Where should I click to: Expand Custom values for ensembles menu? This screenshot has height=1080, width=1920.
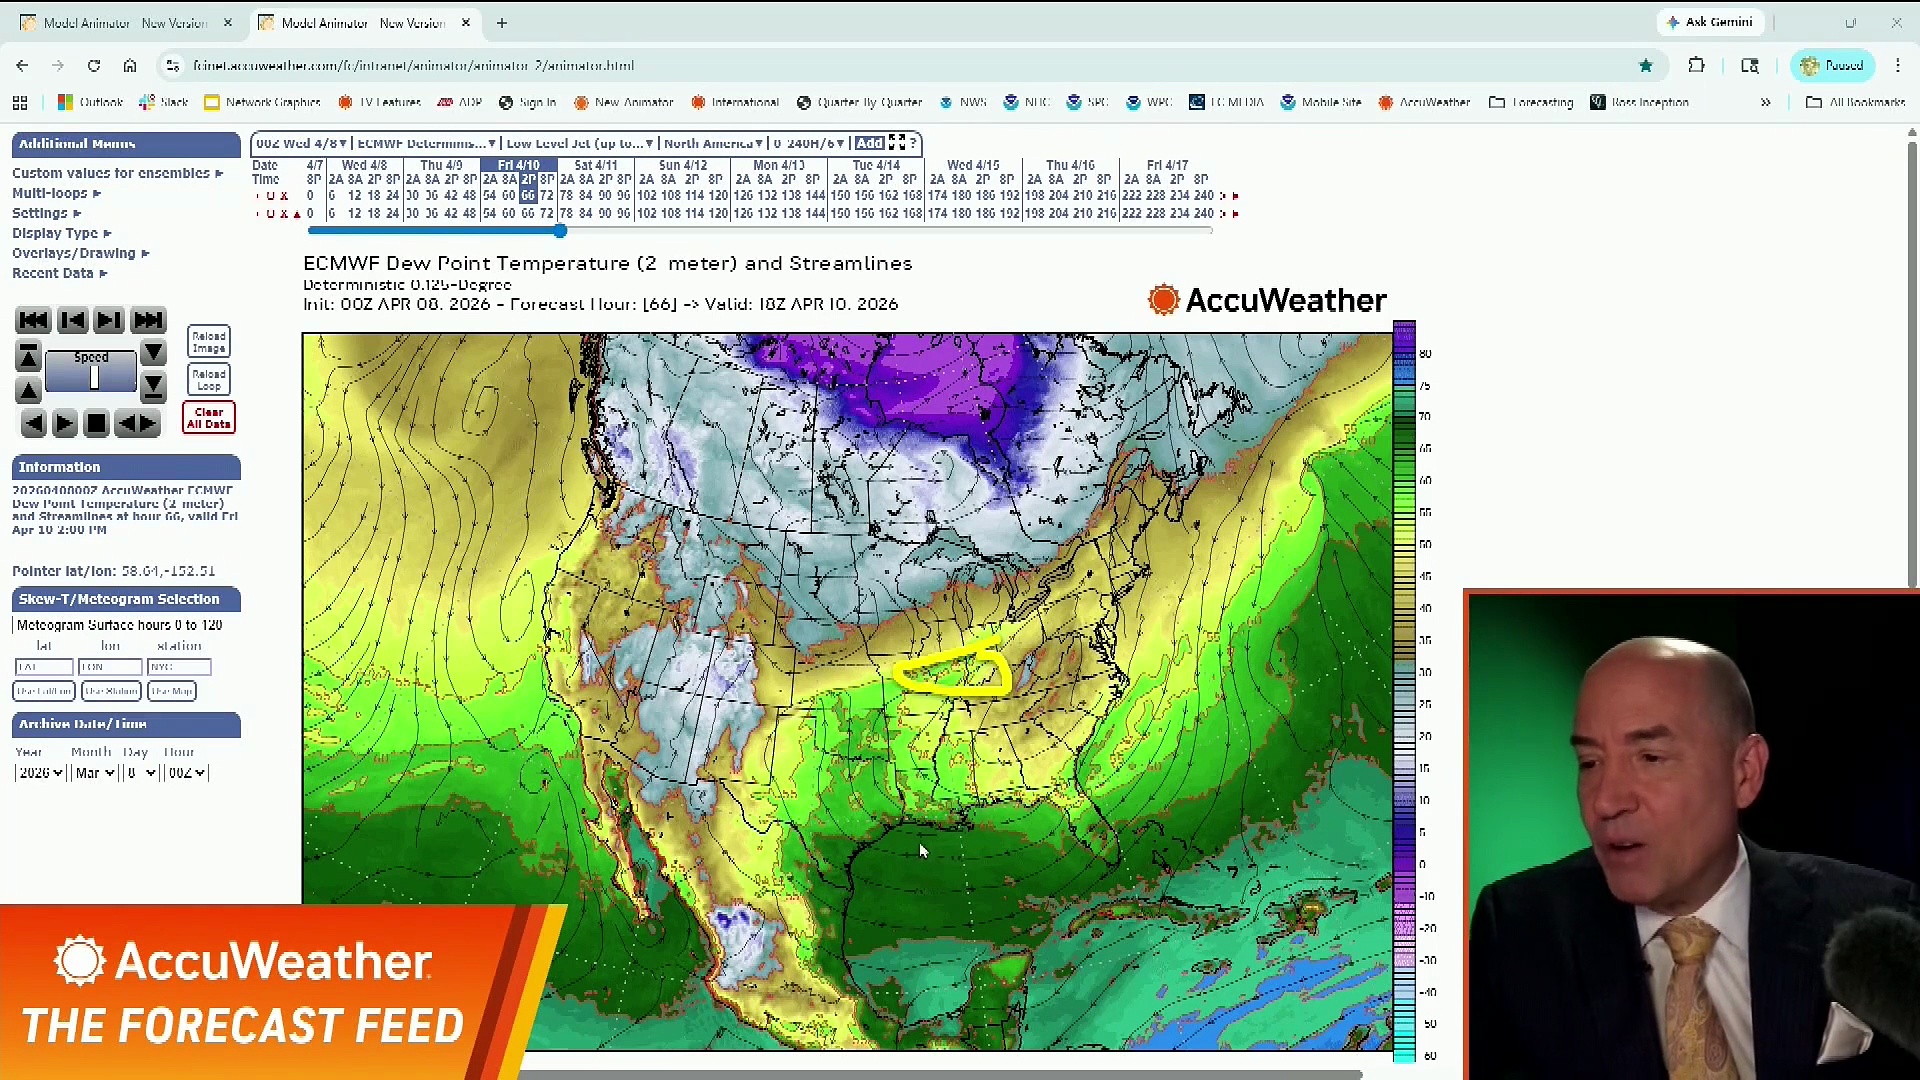coord(117,173)
